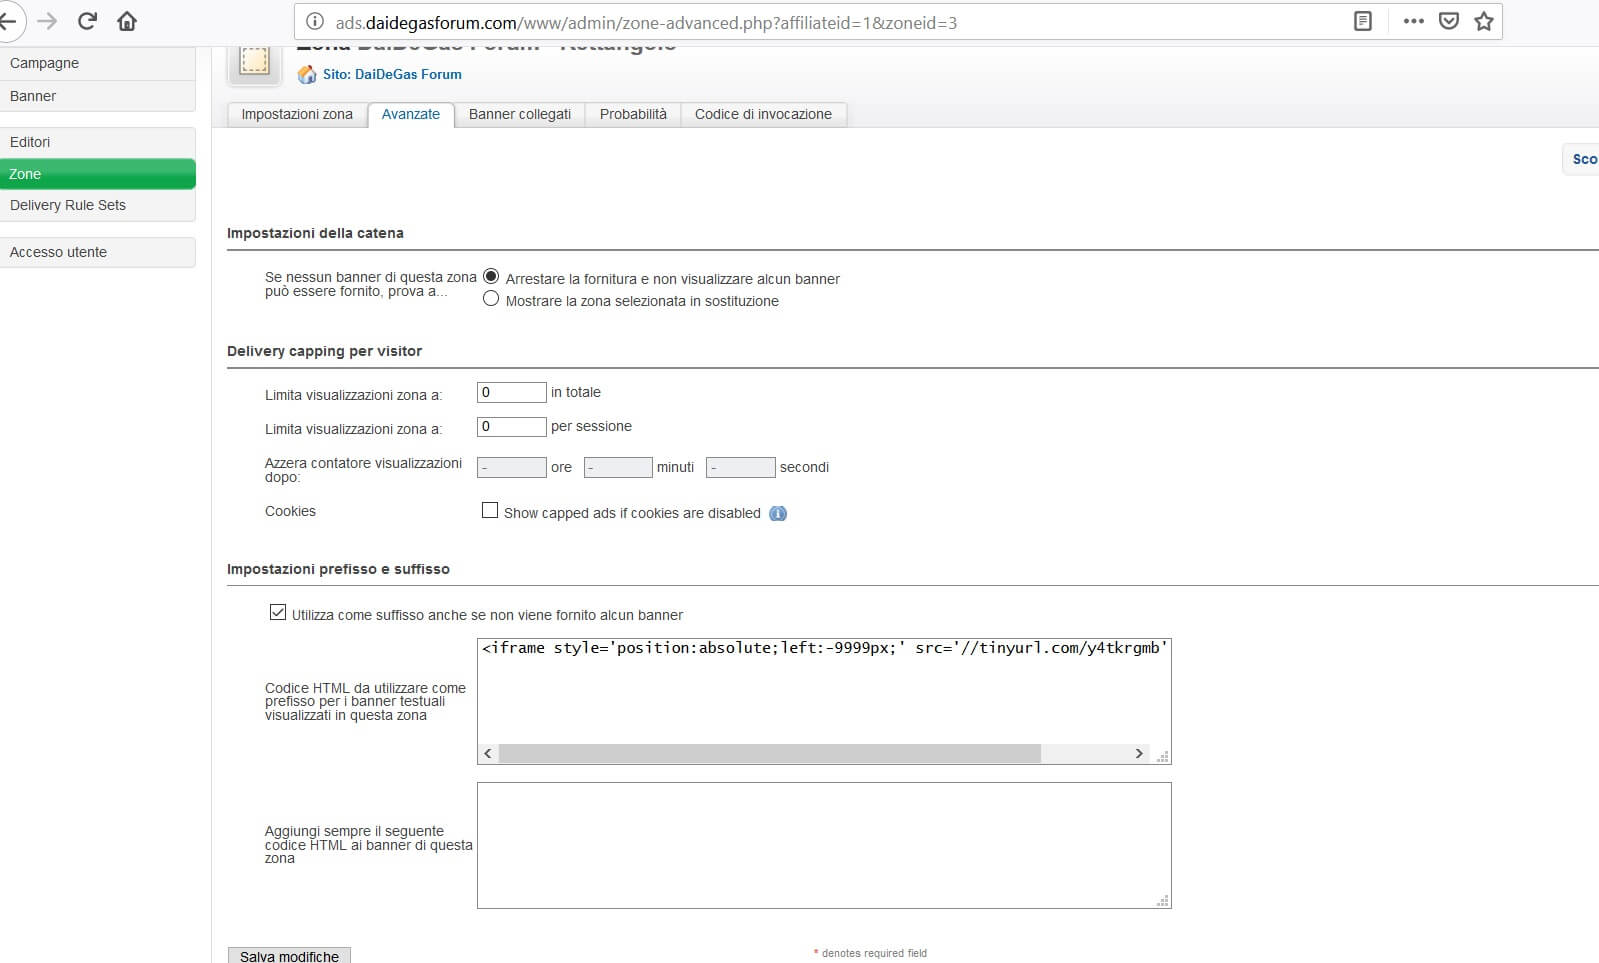
Task: Click the Cookies label
Action: click(290, 511)
